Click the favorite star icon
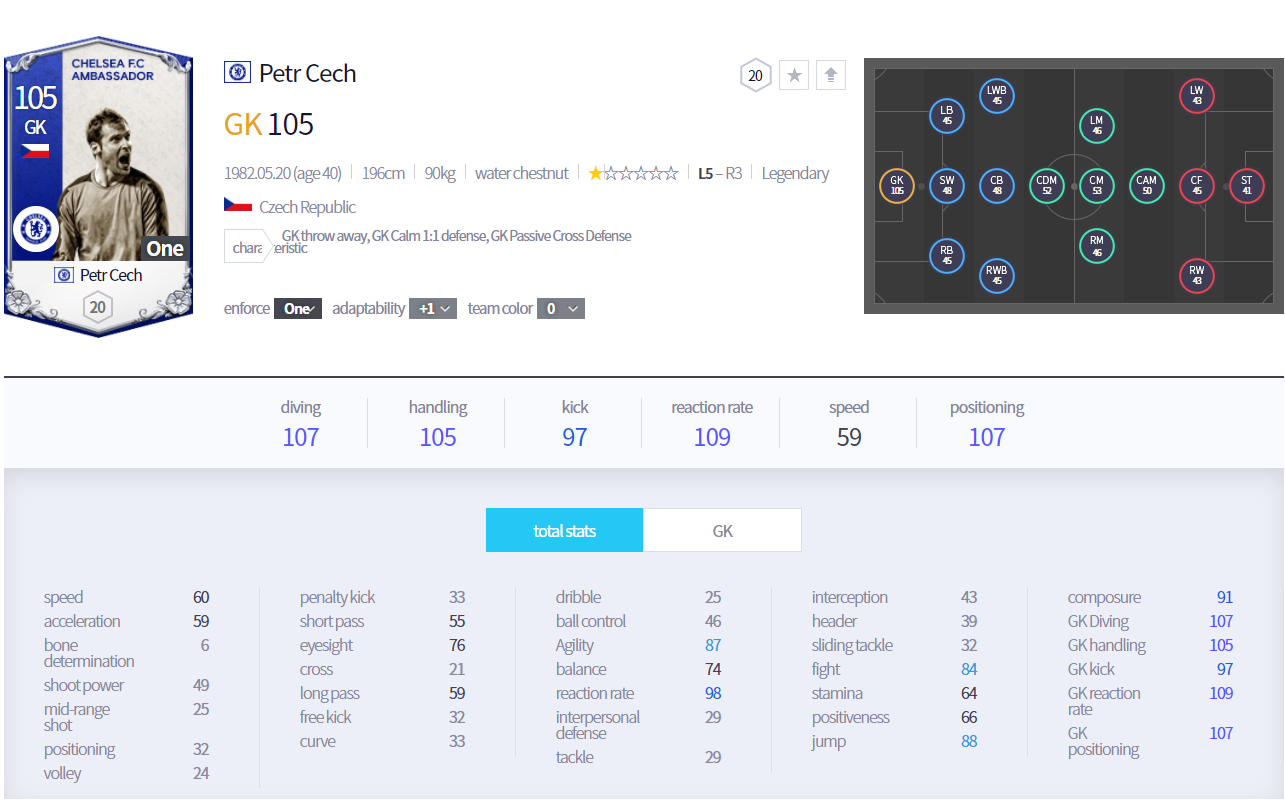 pyautogui.click(x=794, y=75)
